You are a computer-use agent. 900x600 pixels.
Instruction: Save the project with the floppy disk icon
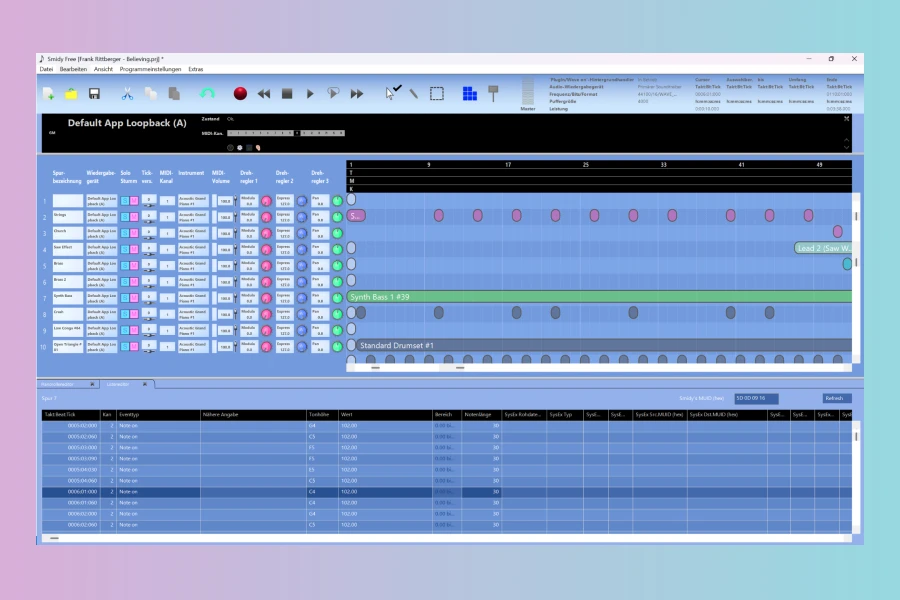[94, 94]
